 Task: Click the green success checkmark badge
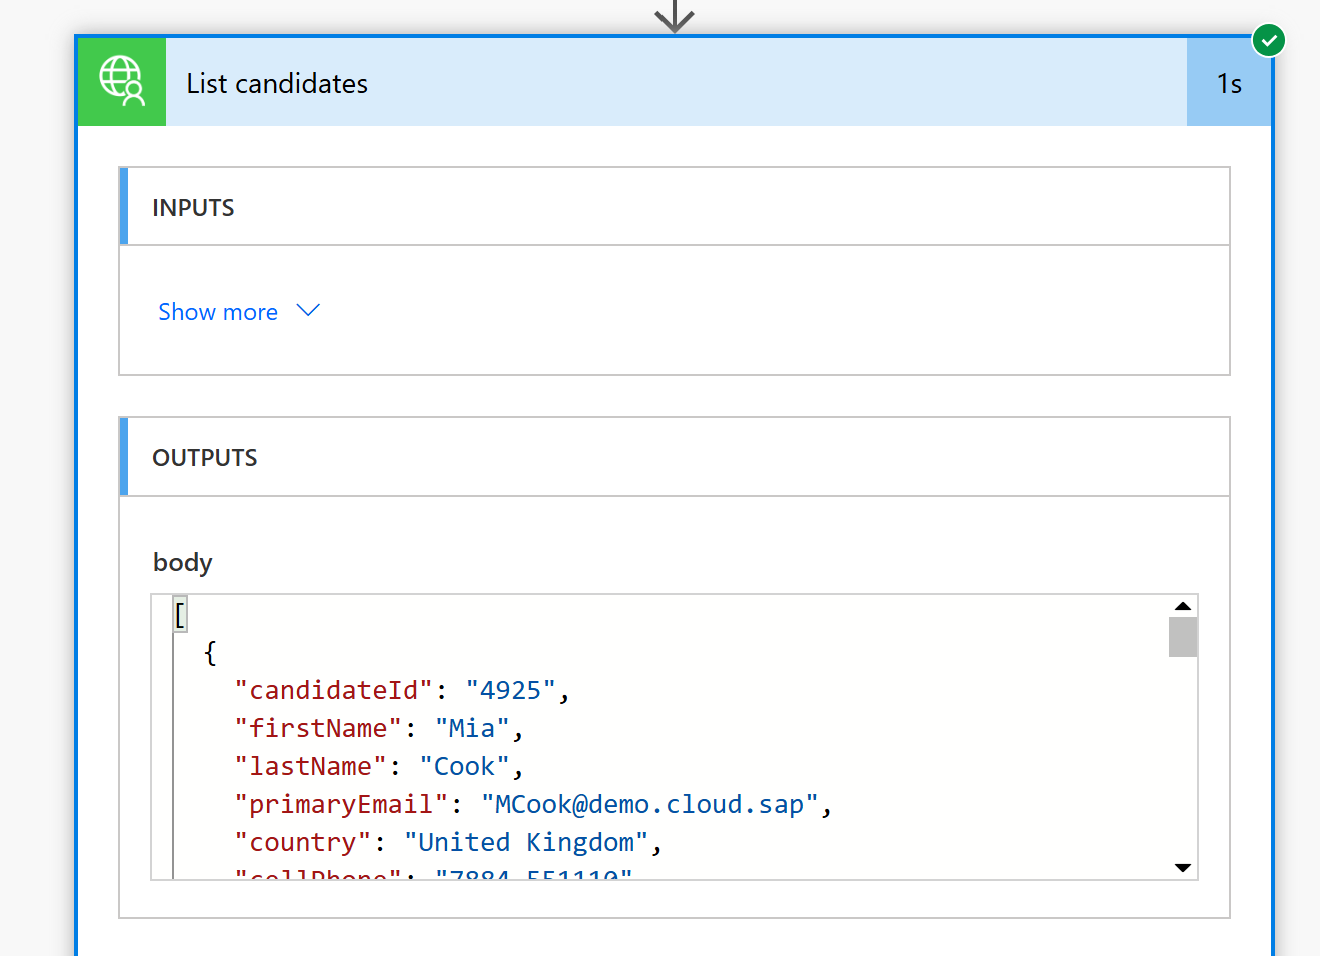1269,41
